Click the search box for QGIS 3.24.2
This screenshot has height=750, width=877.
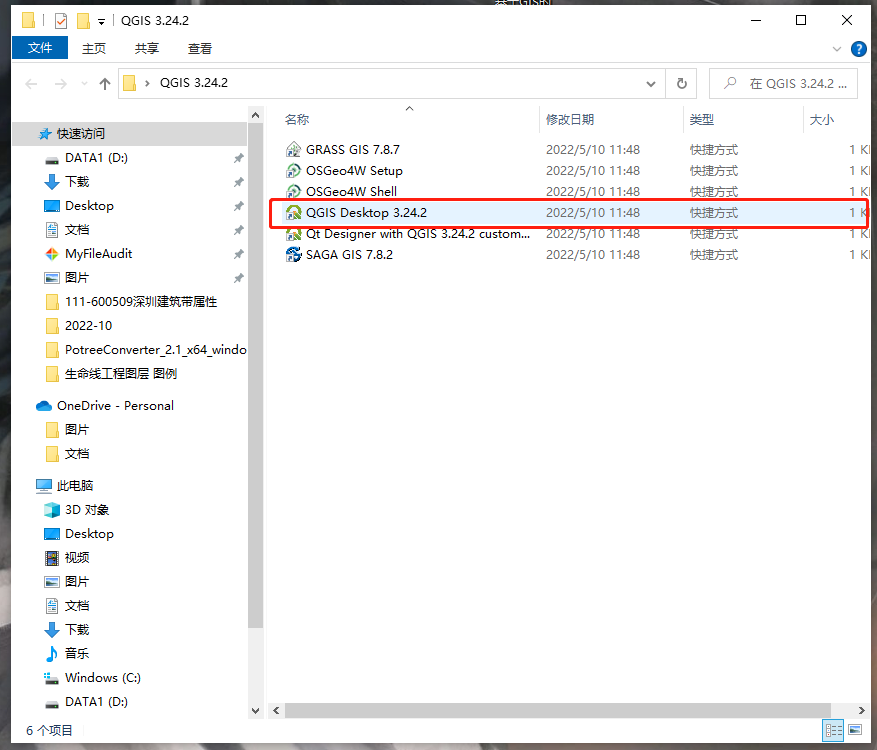click(x=784, y=84)
